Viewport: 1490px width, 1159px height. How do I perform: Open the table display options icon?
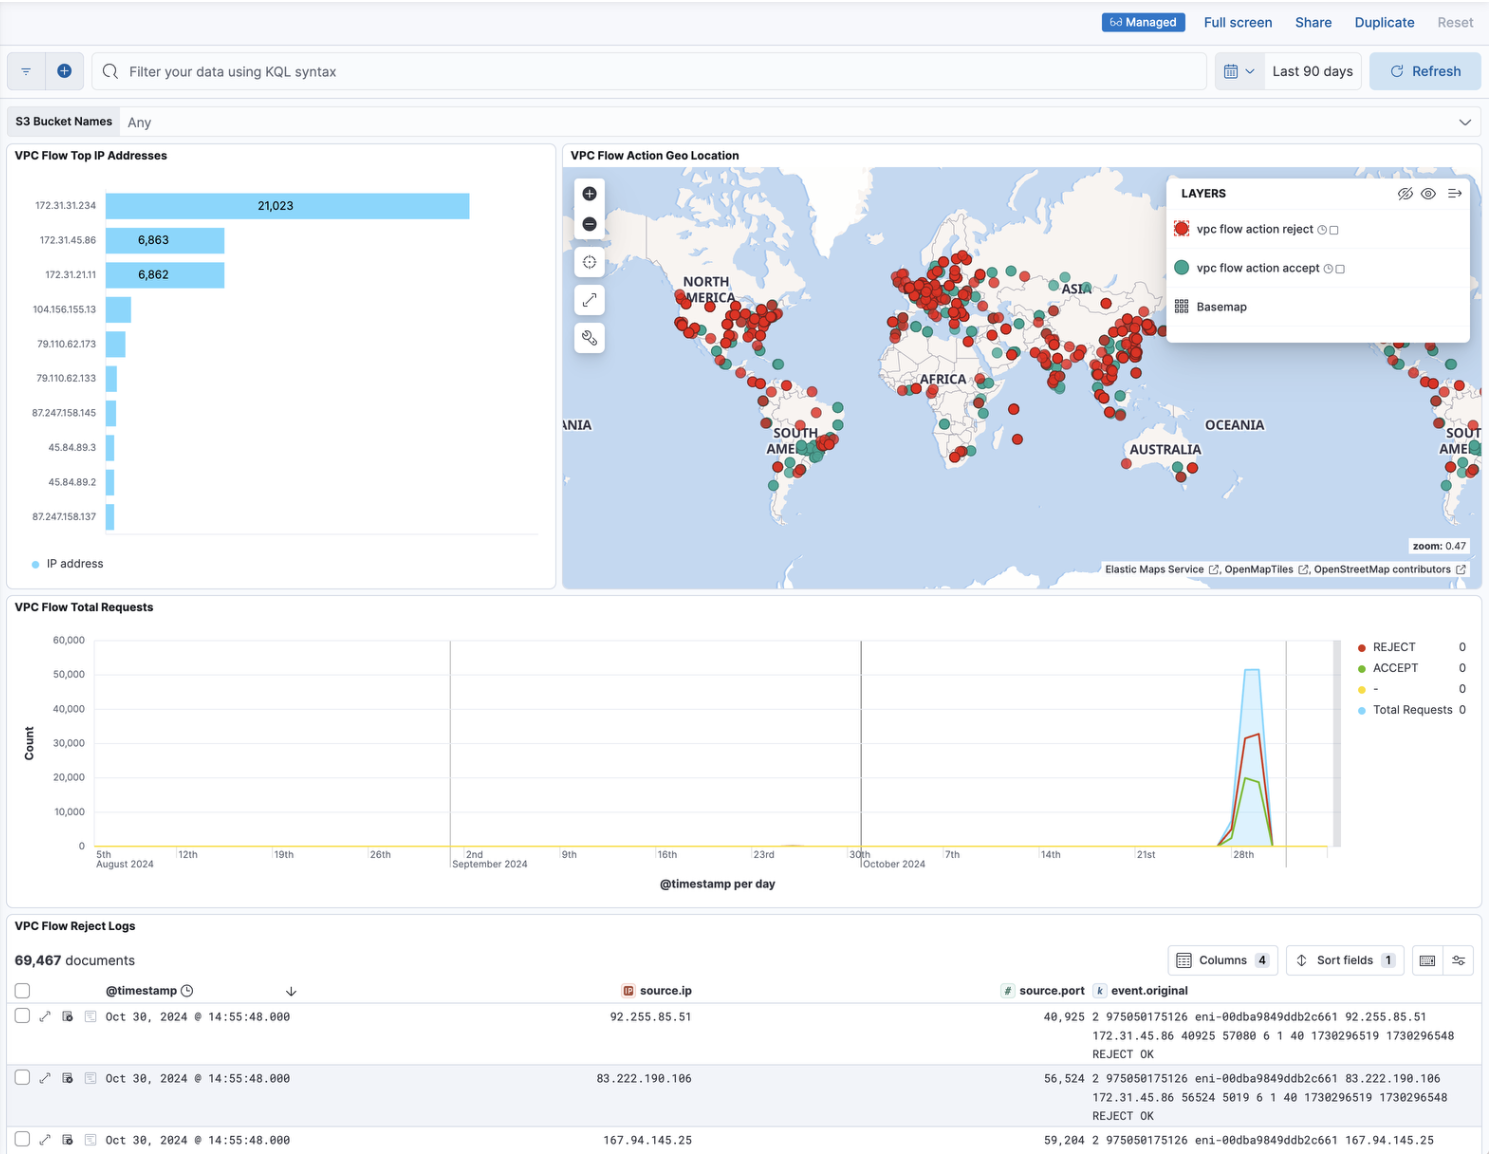pos(1459,961)
